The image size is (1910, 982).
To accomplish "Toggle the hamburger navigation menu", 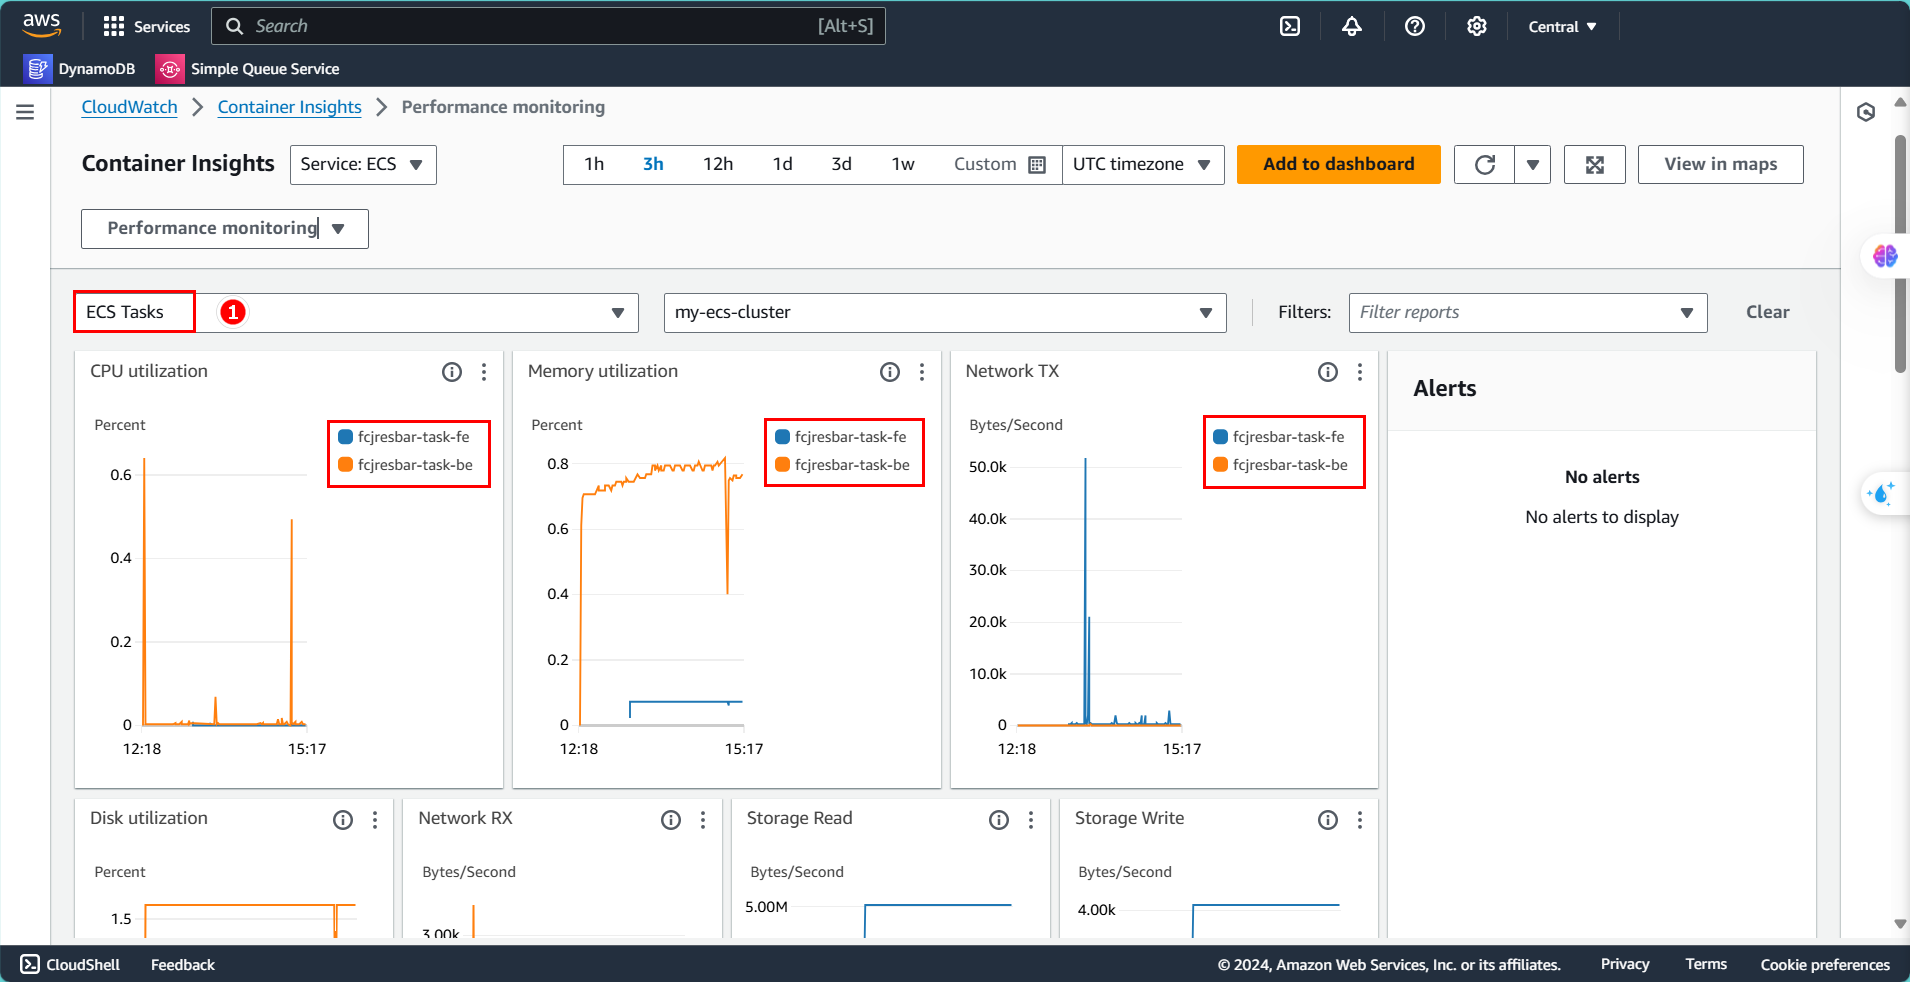I will (25, 112).
